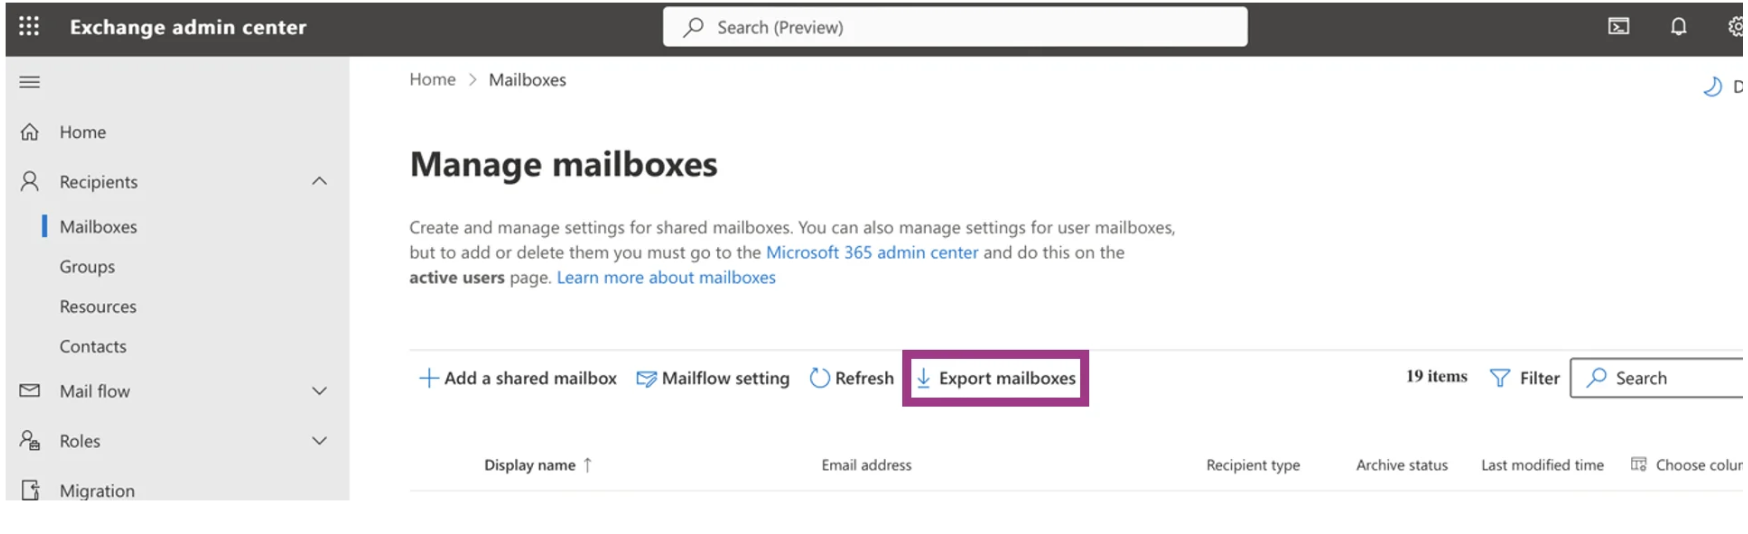Viewport: 1748px width, 534px height.
Task: Sort by Display name column
Action: 530,465
